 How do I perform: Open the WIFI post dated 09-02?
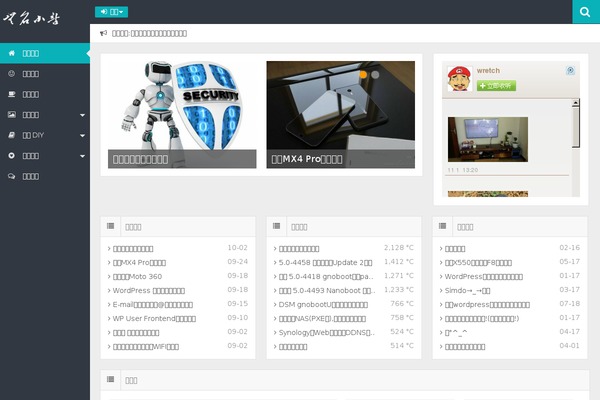point(146,347)
